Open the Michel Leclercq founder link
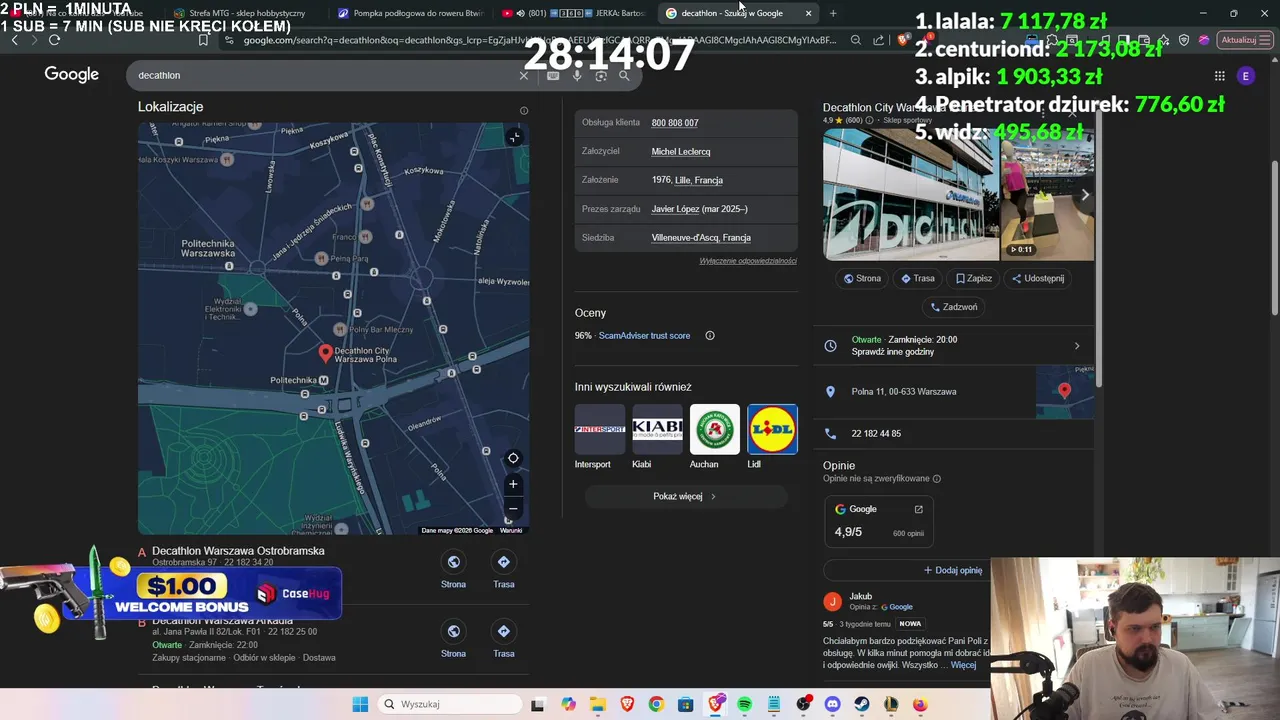 [681, 152]
